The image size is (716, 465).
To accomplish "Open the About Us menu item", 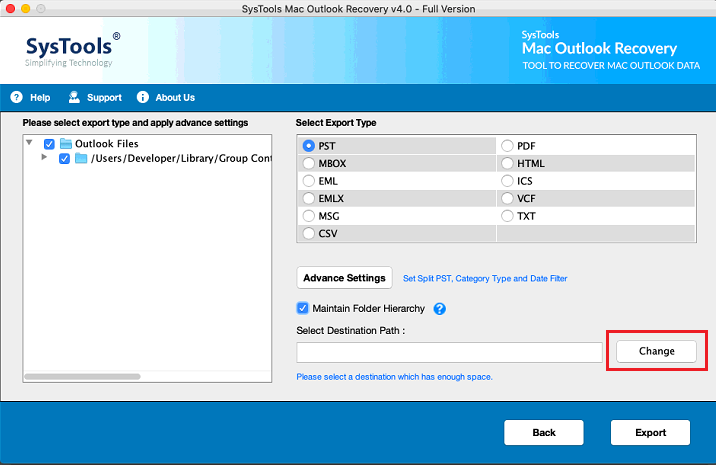I will tap(175, 98).
